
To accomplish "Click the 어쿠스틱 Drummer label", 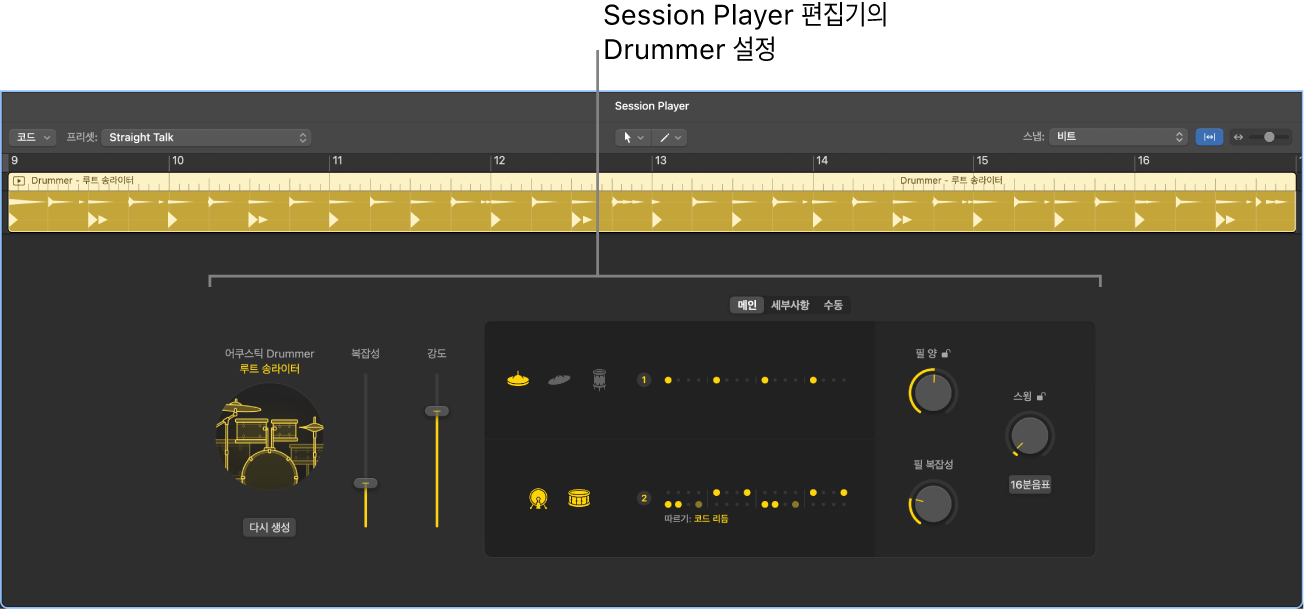I will (x=269, y=354).
